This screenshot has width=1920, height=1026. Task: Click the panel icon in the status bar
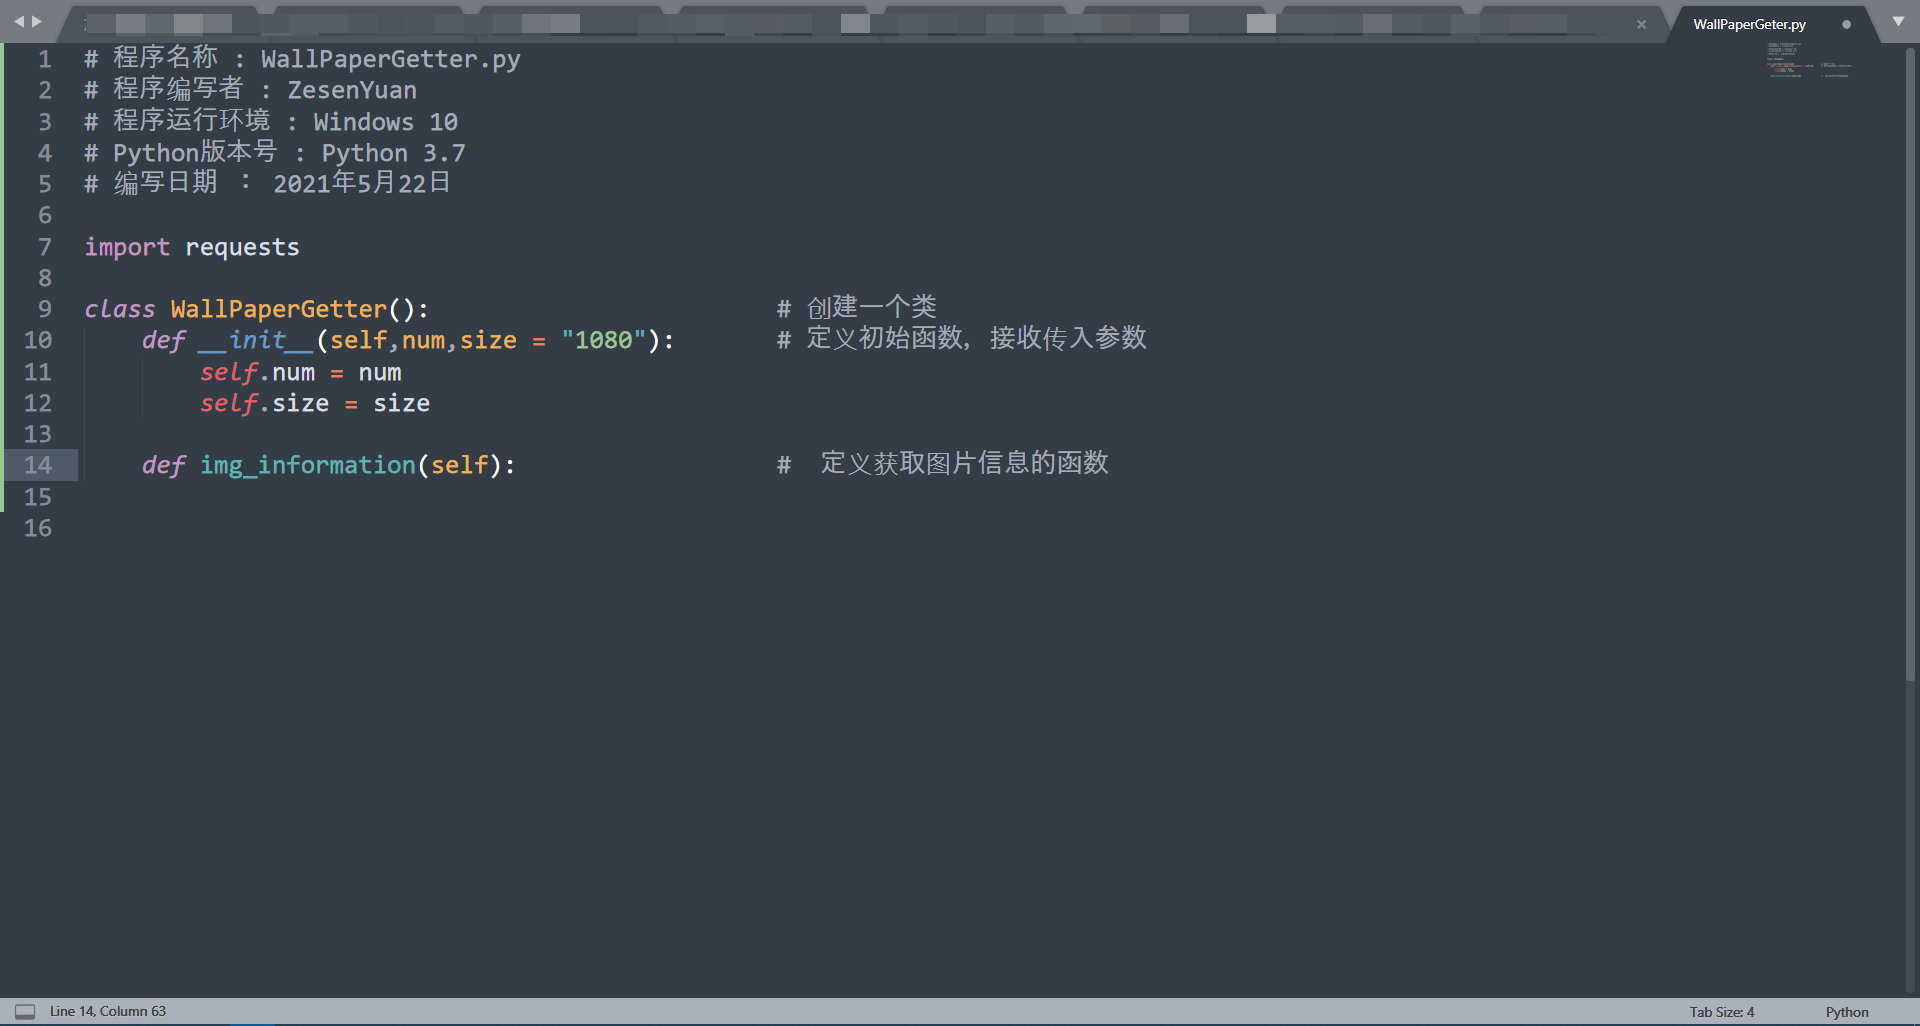(x=25, y=1011)
